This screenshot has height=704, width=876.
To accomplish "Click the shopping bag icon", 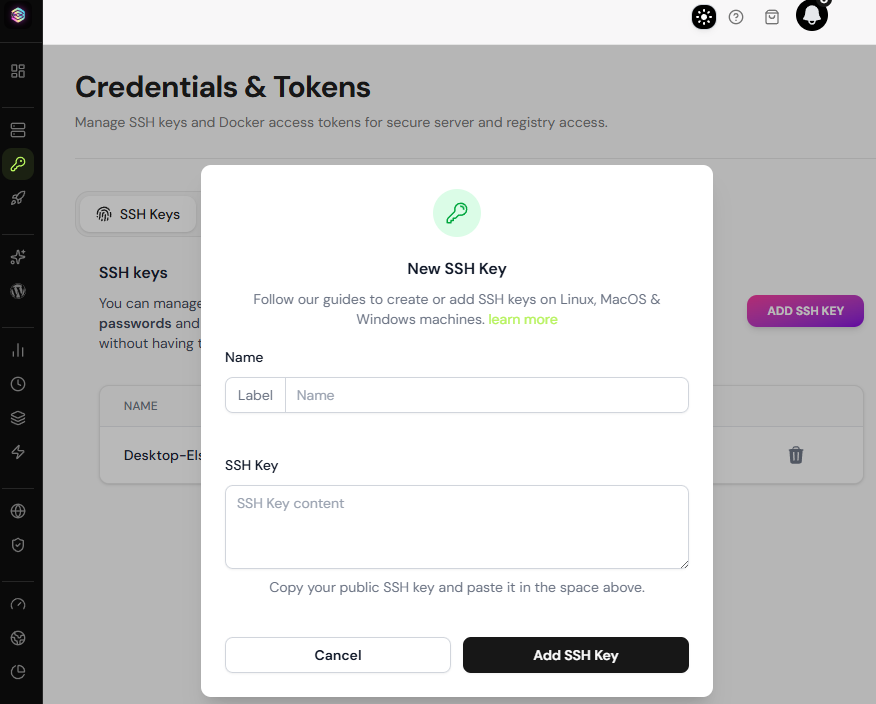I will pyautogui.click(x=772, y=17).
